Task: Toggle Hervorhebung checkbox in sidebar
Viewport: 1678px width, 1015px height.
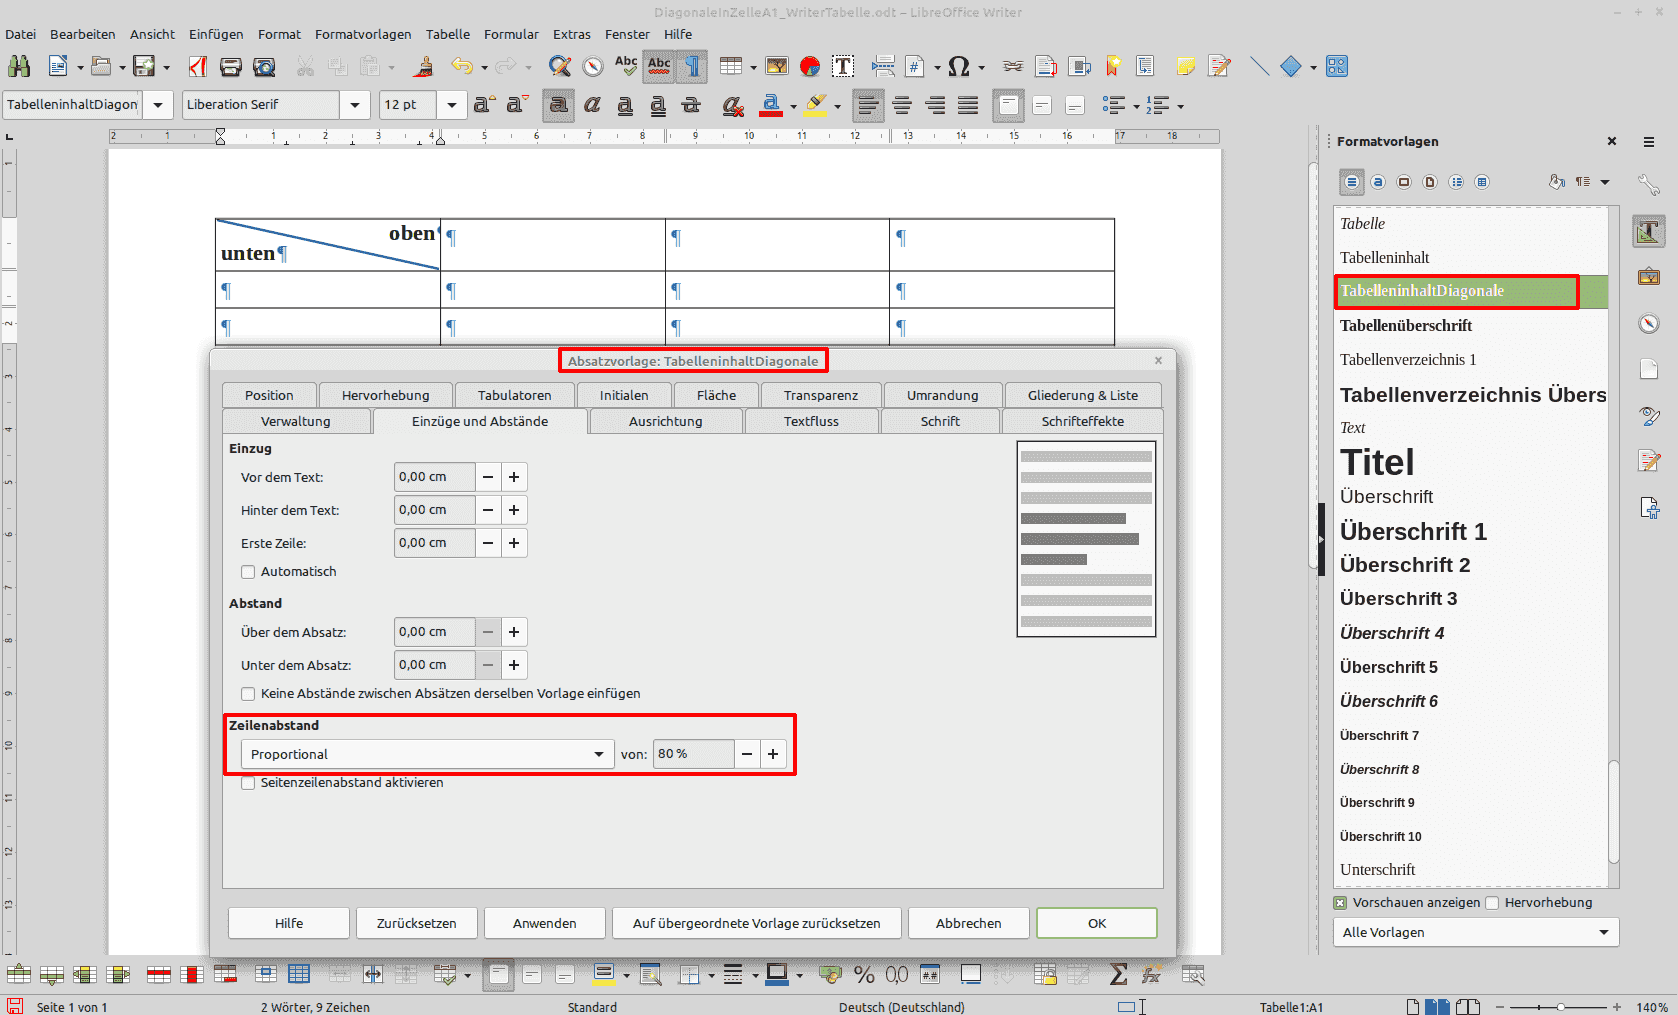Action: coord(1492,903)
